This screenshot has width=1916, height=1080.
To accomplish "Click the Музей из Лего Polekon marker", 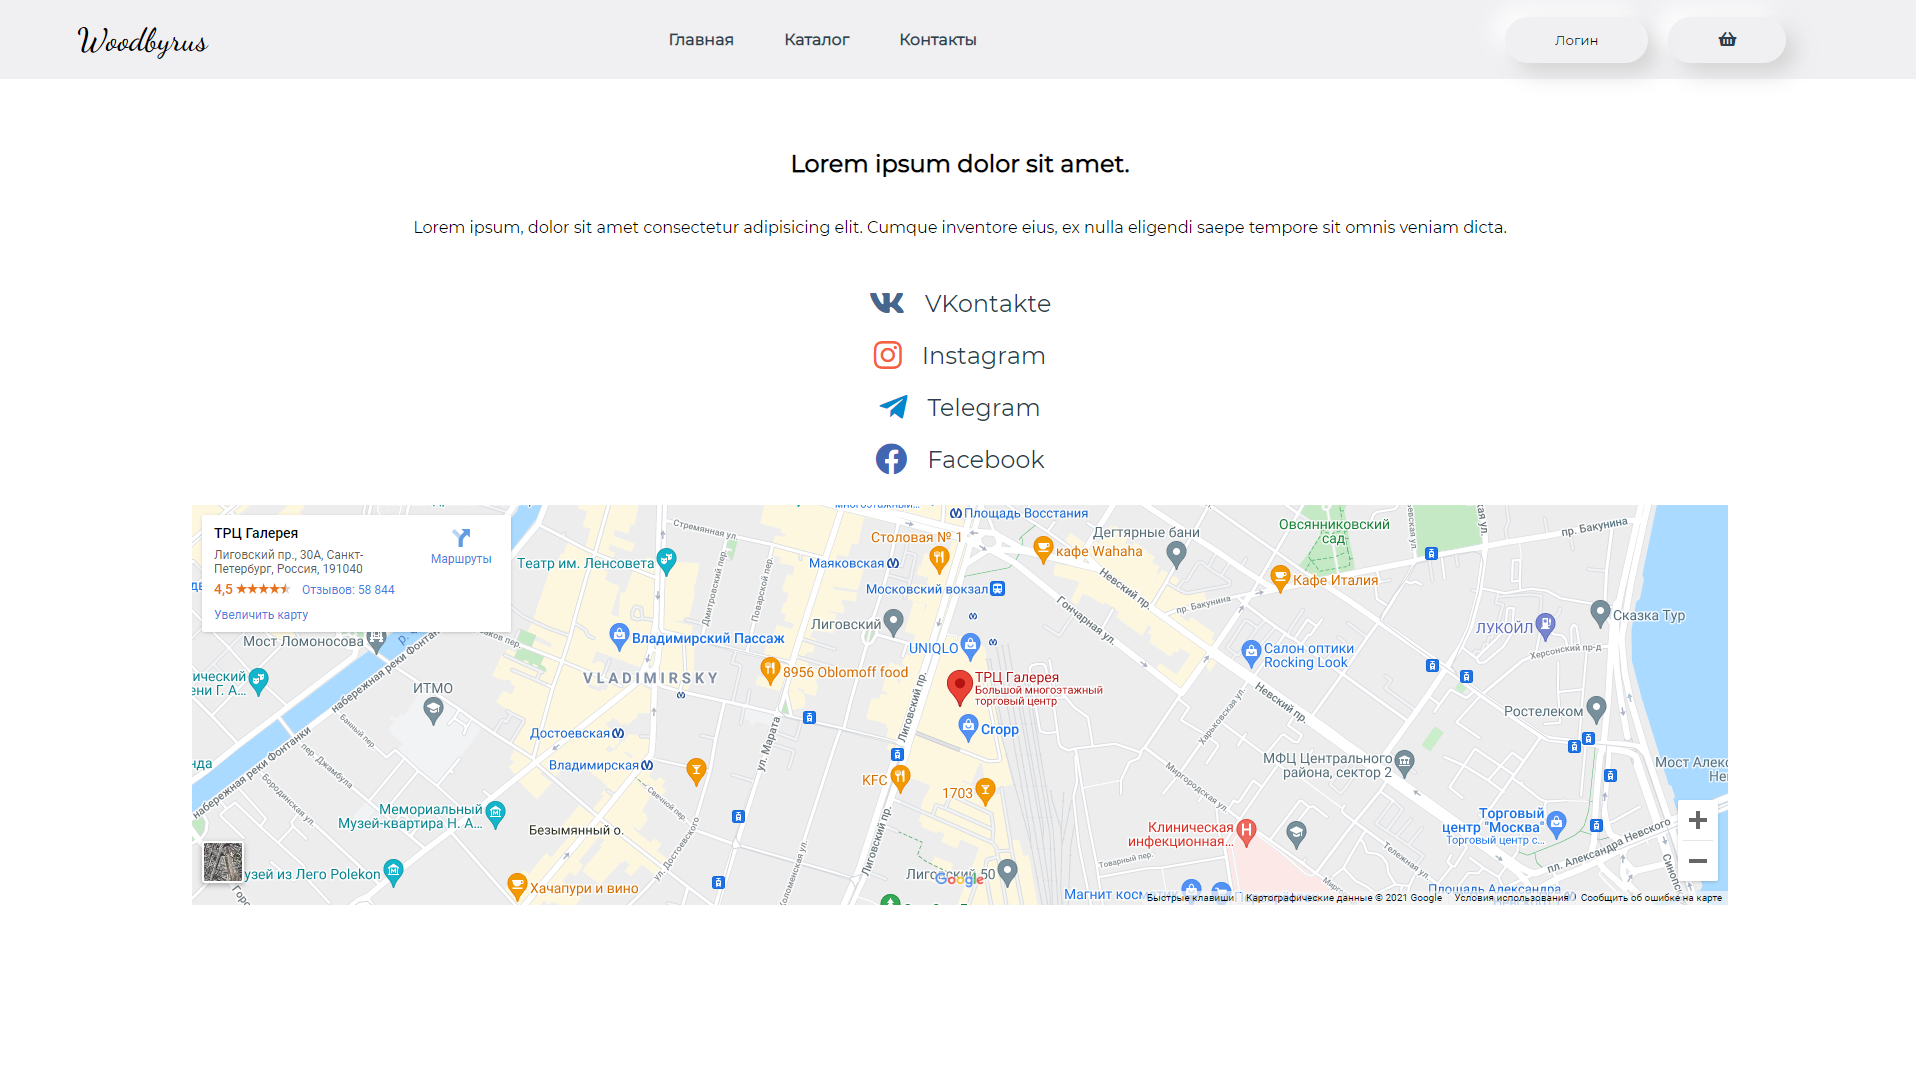I will click(x=393, y=872).
